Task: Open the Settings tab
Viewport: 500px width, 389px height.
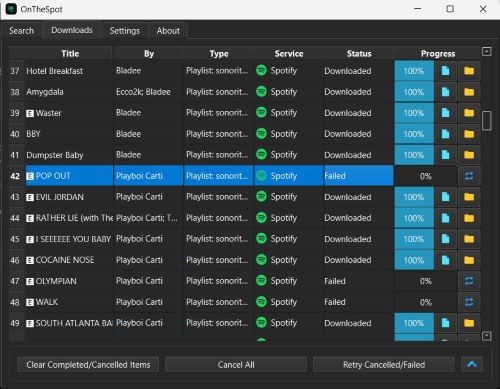Action: pyautogui.click(x=125, y=31)
